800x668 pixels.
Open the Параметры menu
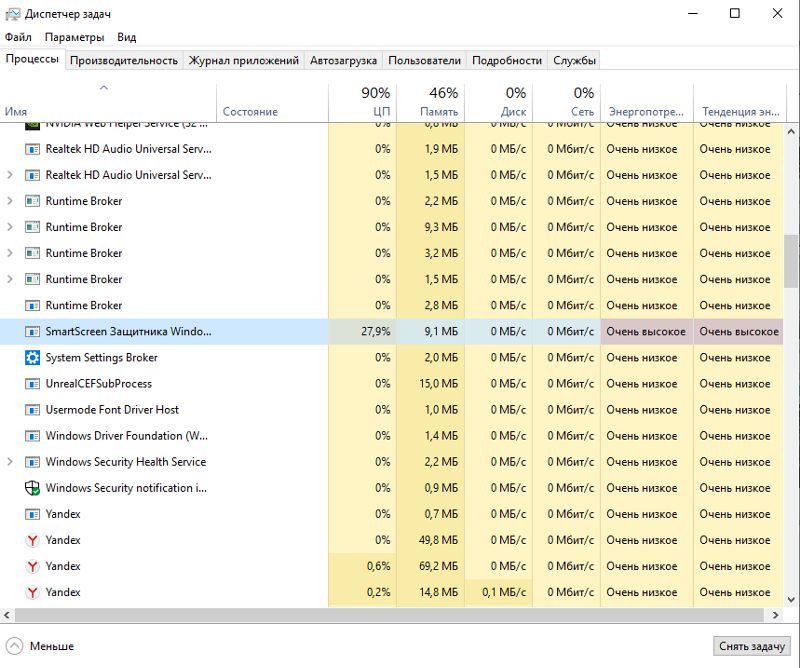pos(74,37)
